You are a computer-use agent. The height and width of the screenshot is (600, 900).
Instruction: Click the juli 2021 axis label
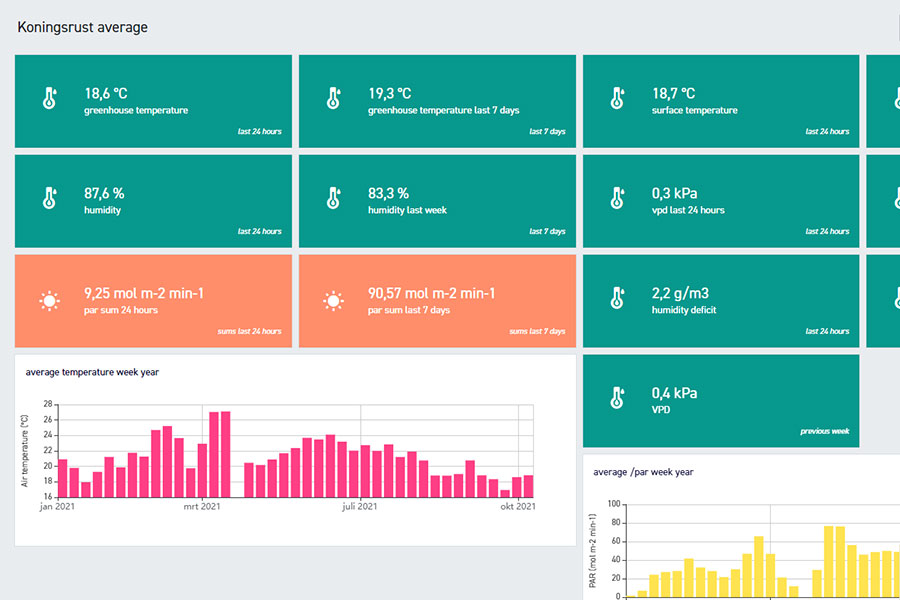pyautogui.click(x=360, y=506)
